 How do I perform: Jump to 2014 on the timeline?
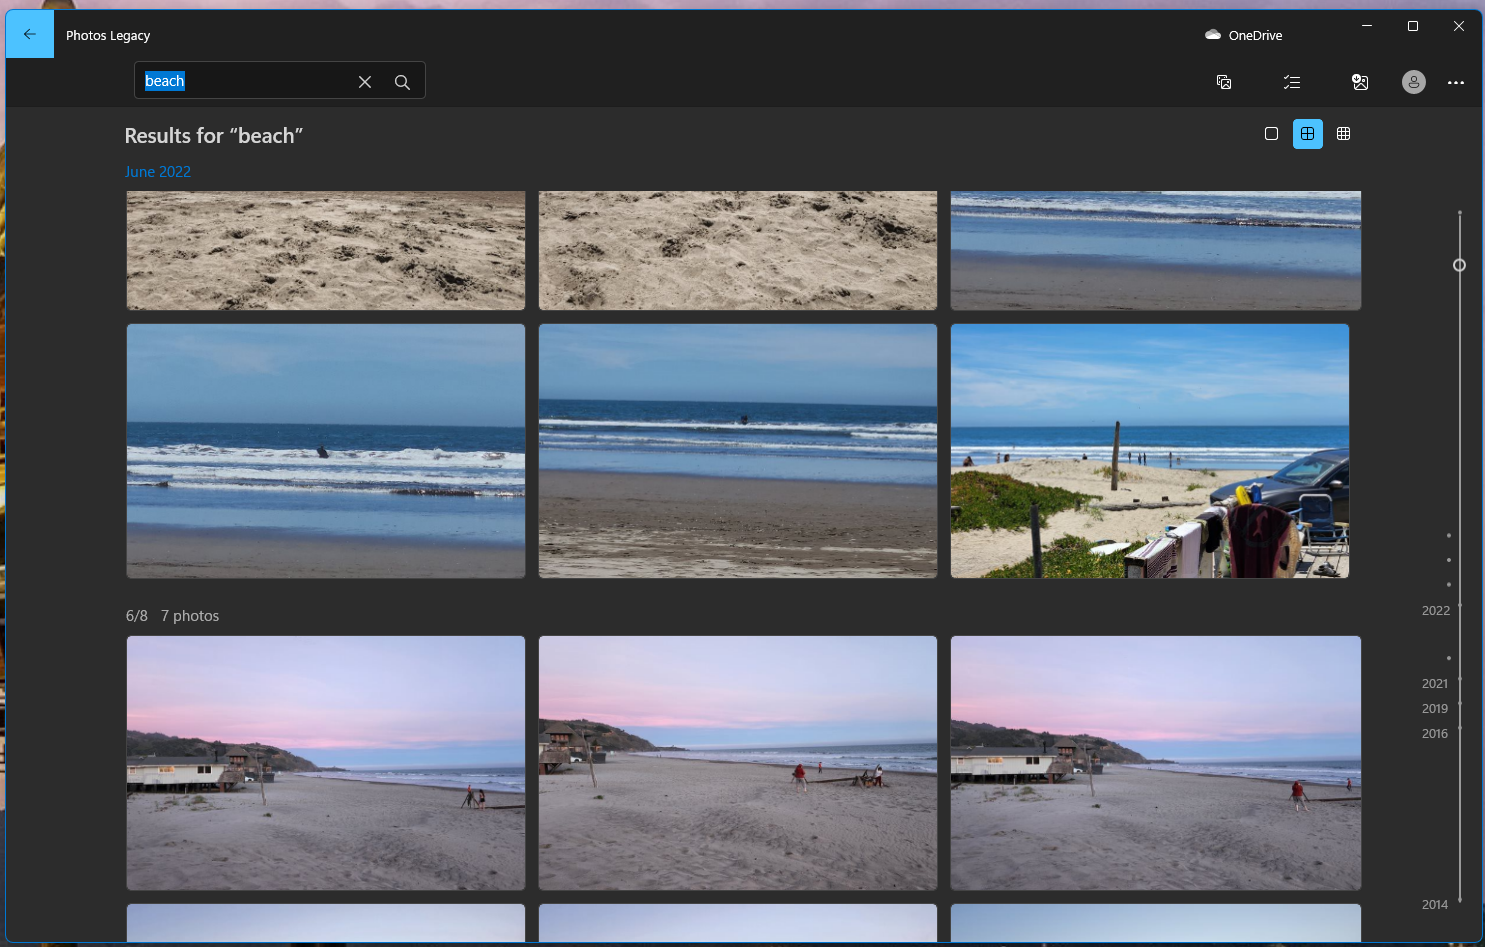(1434, 905)
